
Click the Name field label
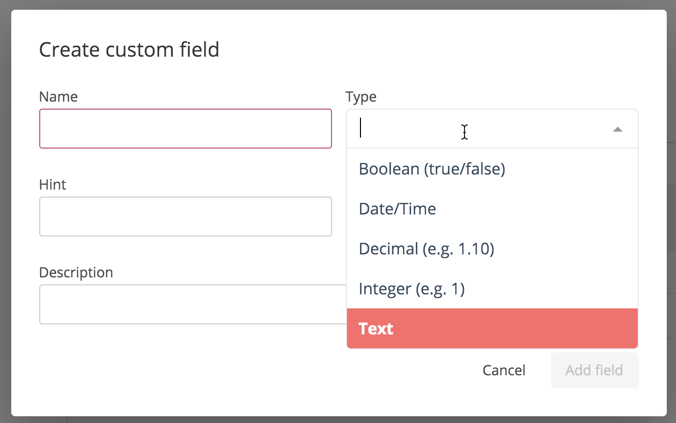tap(58, 97)
